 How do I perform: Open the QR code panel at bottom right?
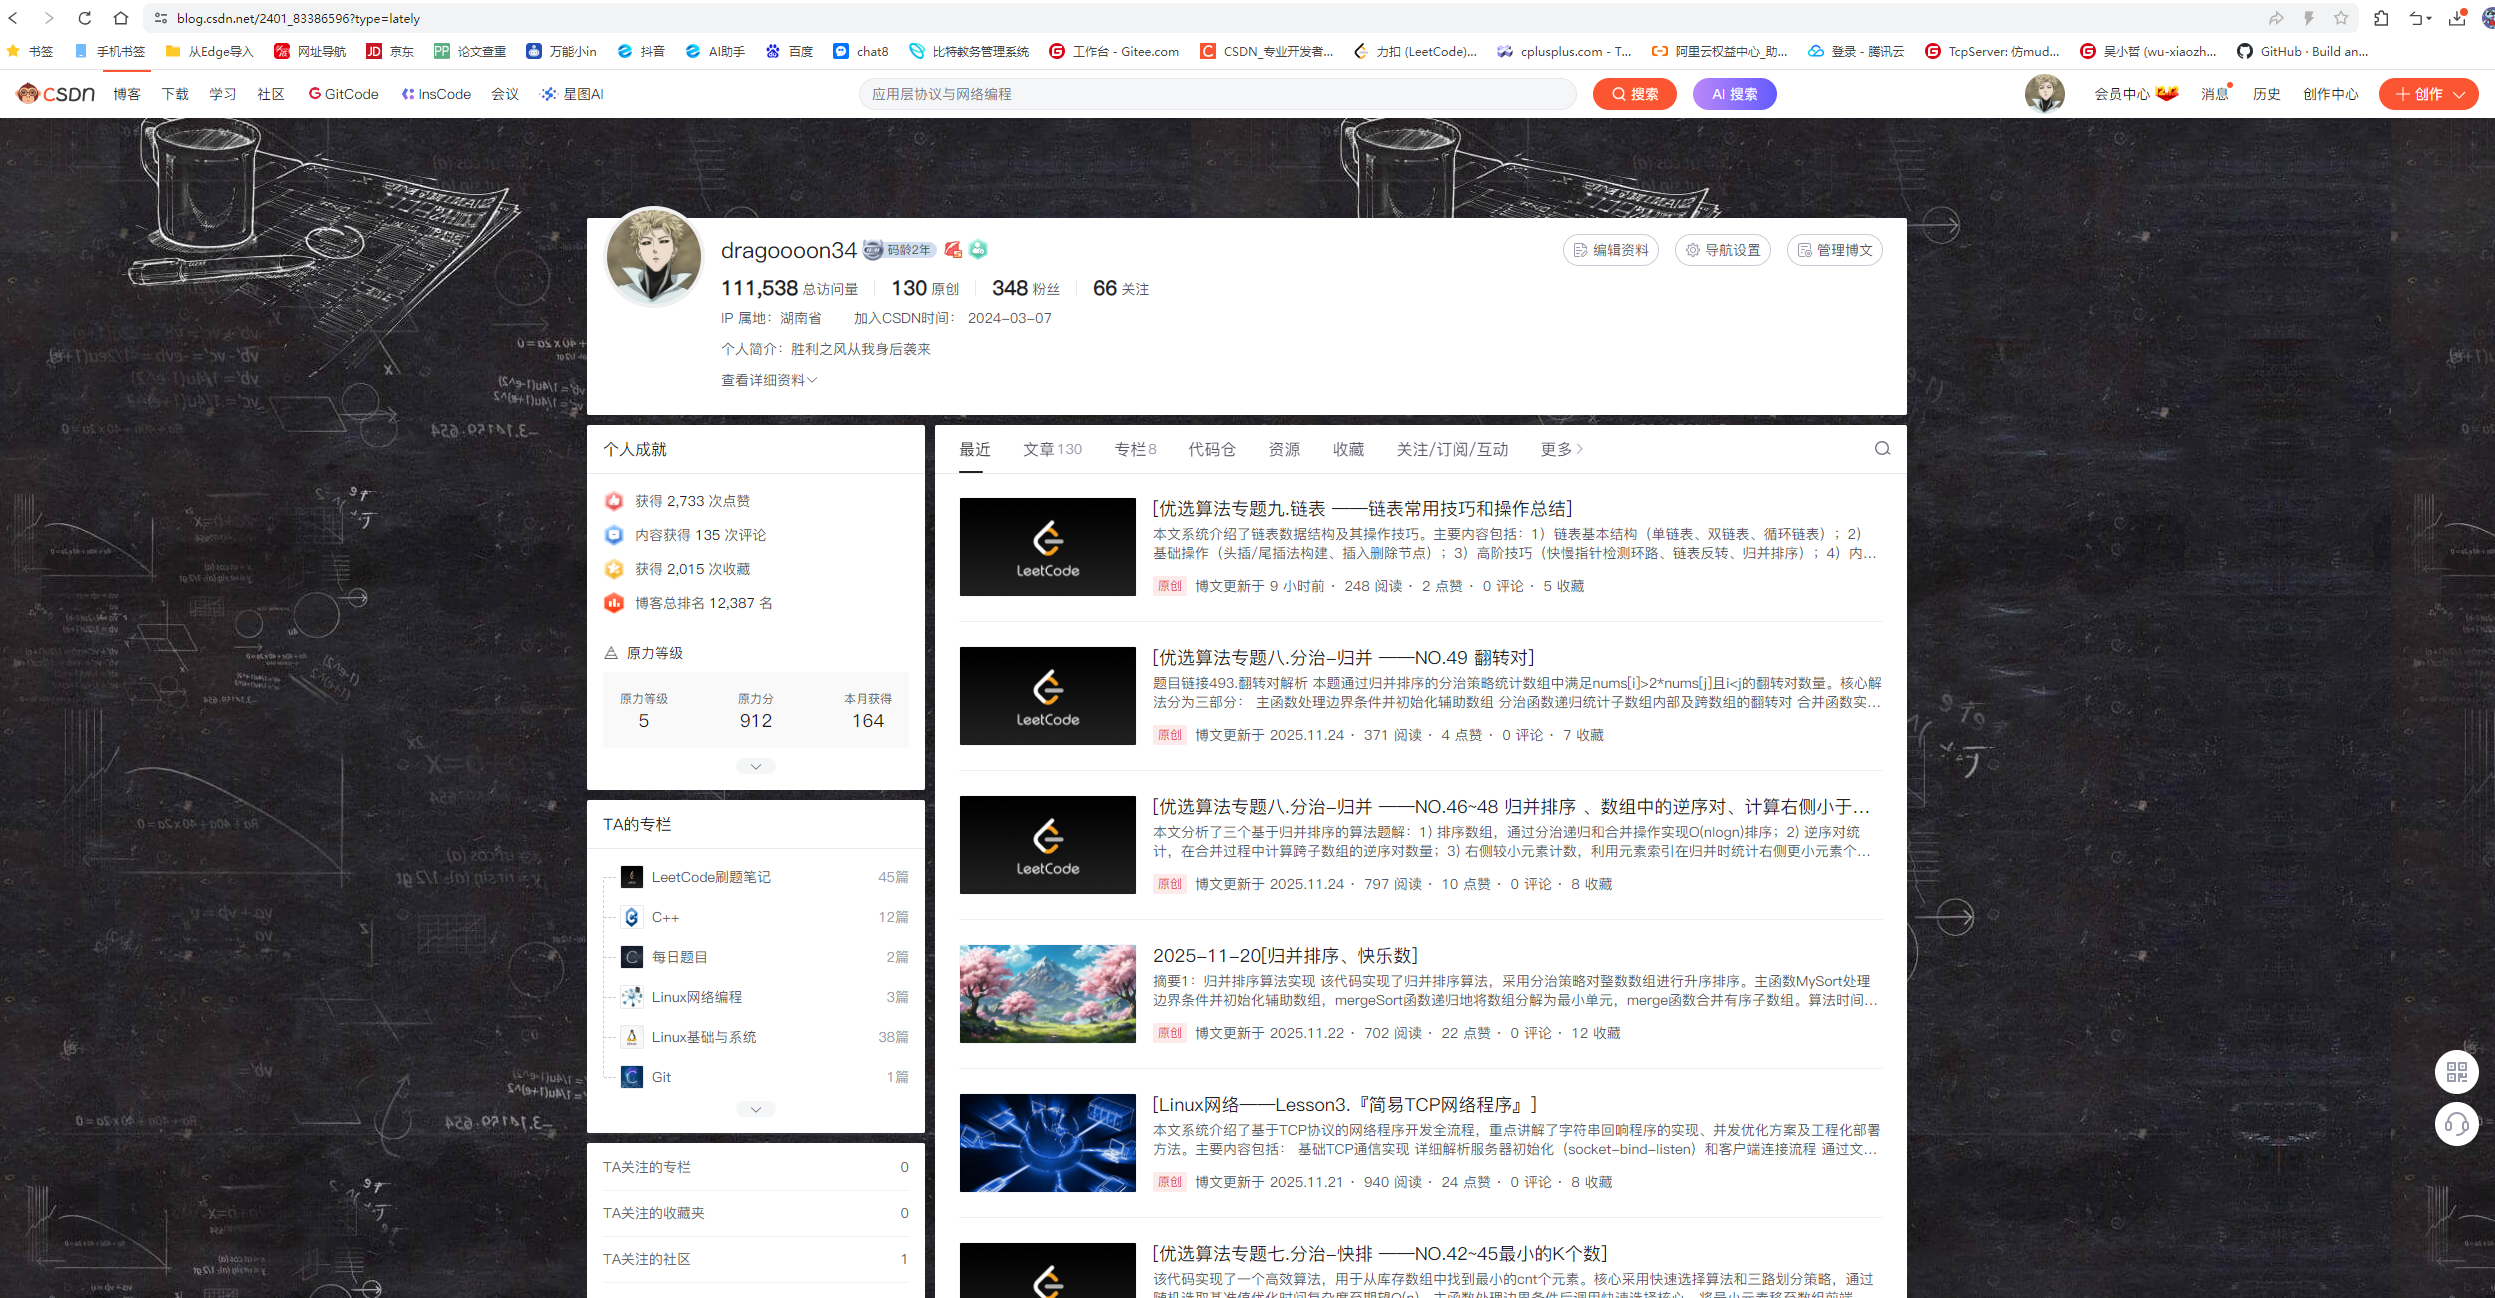click(x=2458, y=1072)
